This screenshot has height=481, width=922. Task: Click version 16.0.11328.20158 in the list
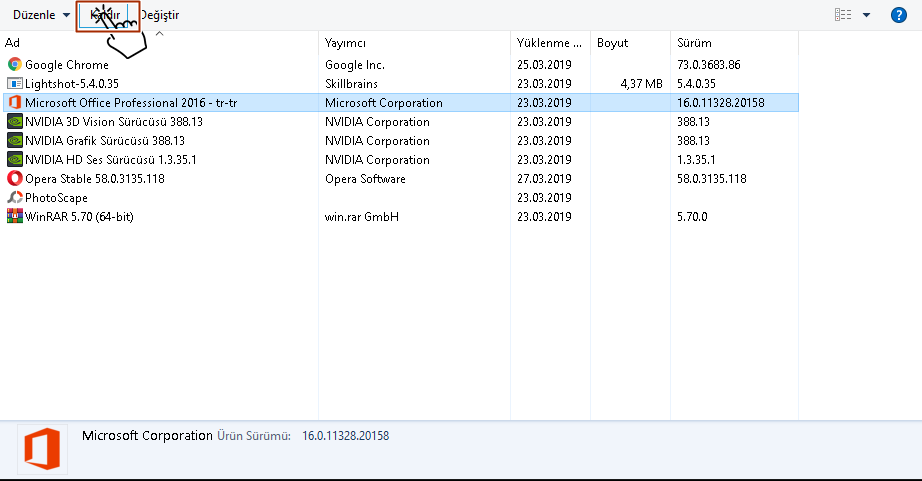click(x=720, y=103)
